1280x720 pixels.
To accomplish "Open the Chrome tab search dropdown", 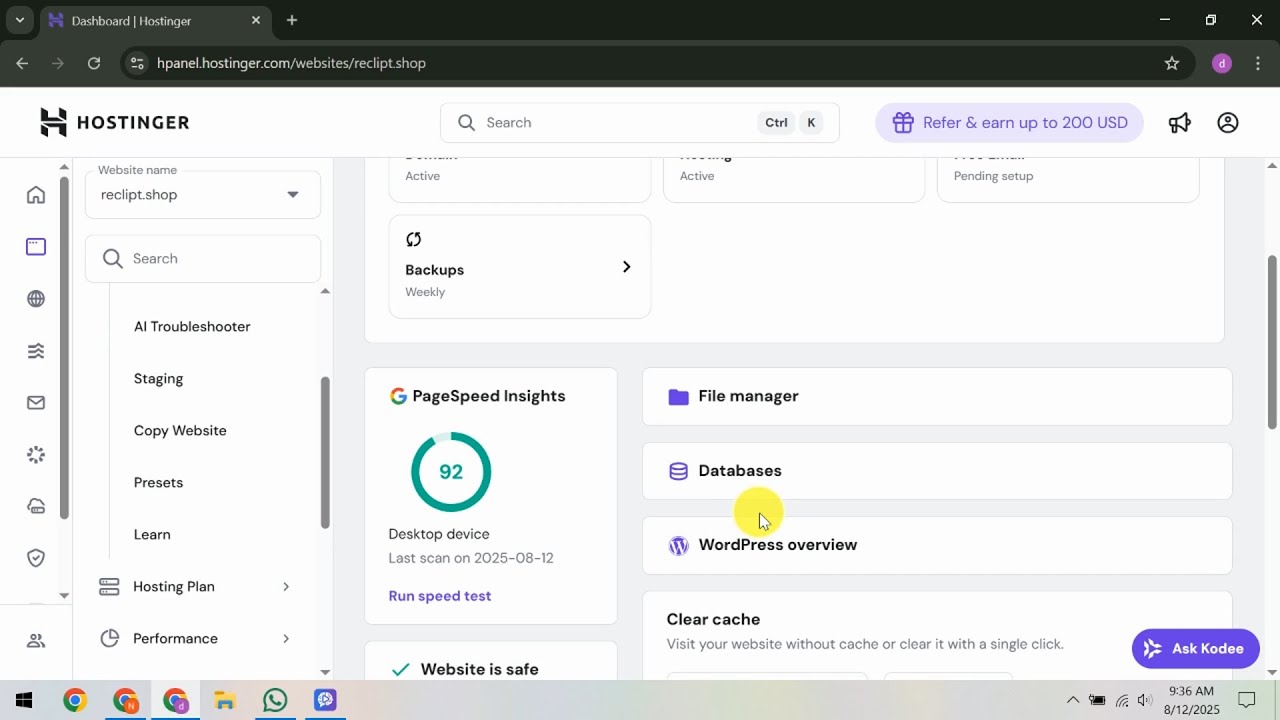I will click(19, 20).
